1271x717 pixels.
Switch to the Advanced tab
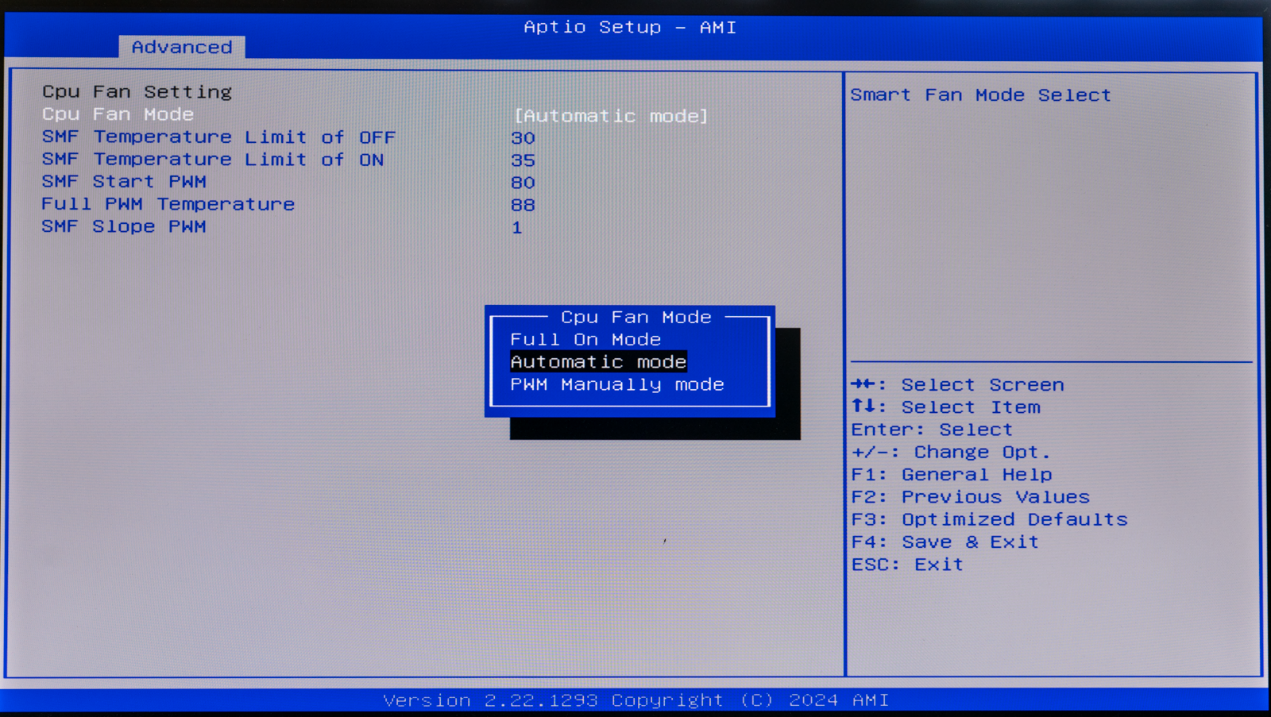181,47
